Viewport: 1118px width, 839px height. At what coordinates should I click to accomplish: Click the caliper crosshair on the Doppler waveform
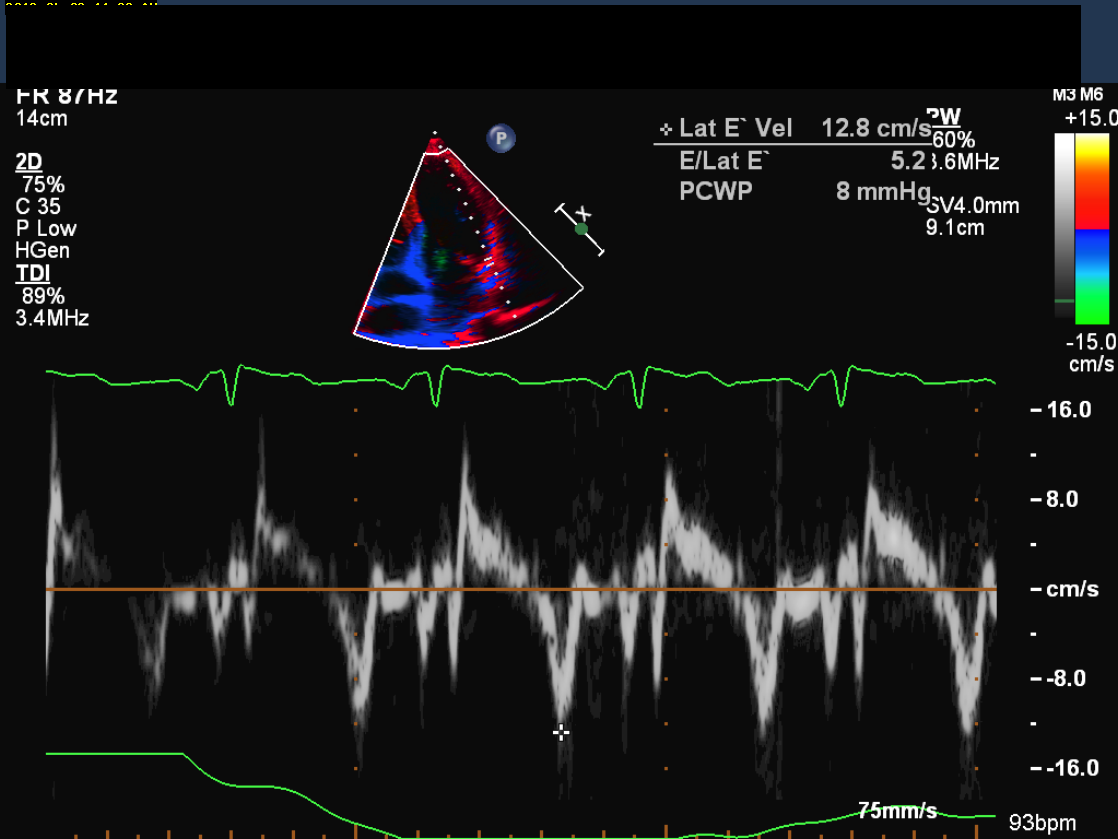coord(561,733)
